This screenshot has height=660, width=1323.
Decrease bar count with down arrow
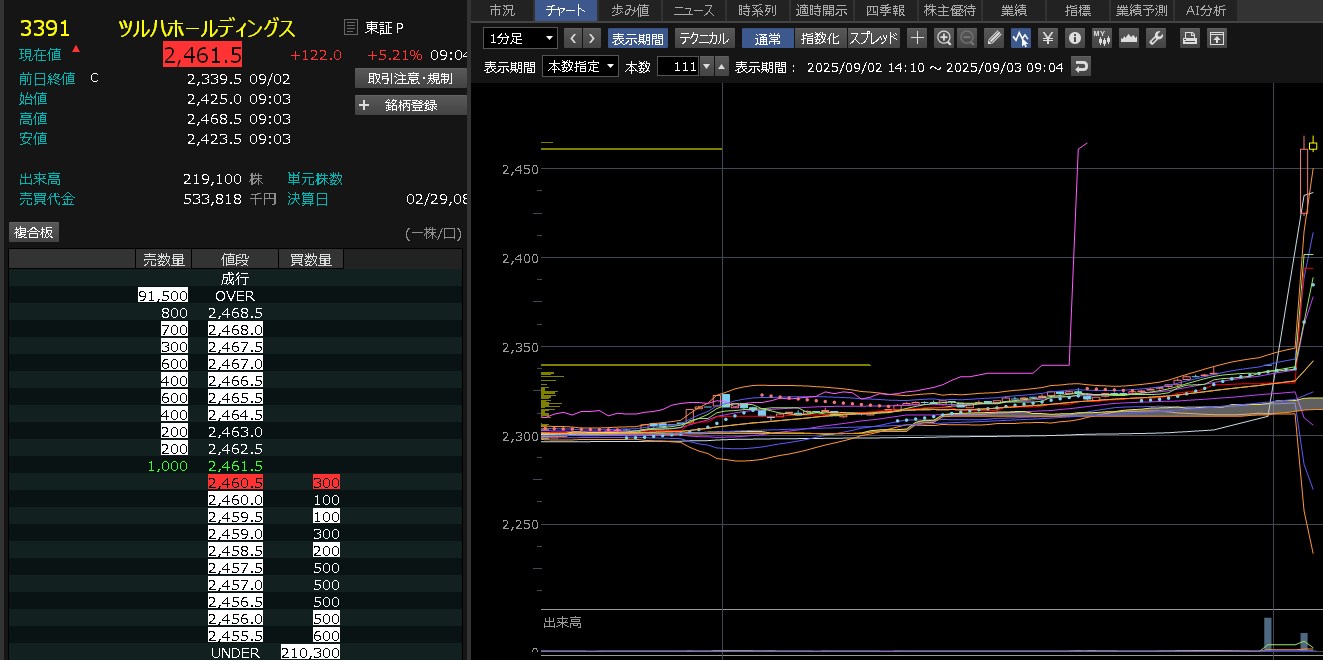(707, 66)
